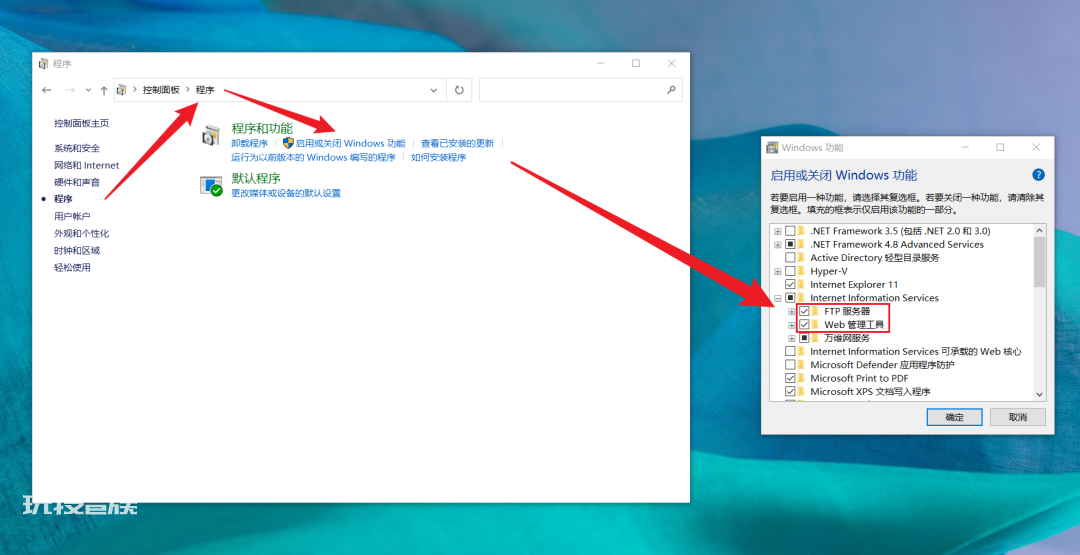Select the Internet Explorer 11 folder icon

[x=802, y=284]
